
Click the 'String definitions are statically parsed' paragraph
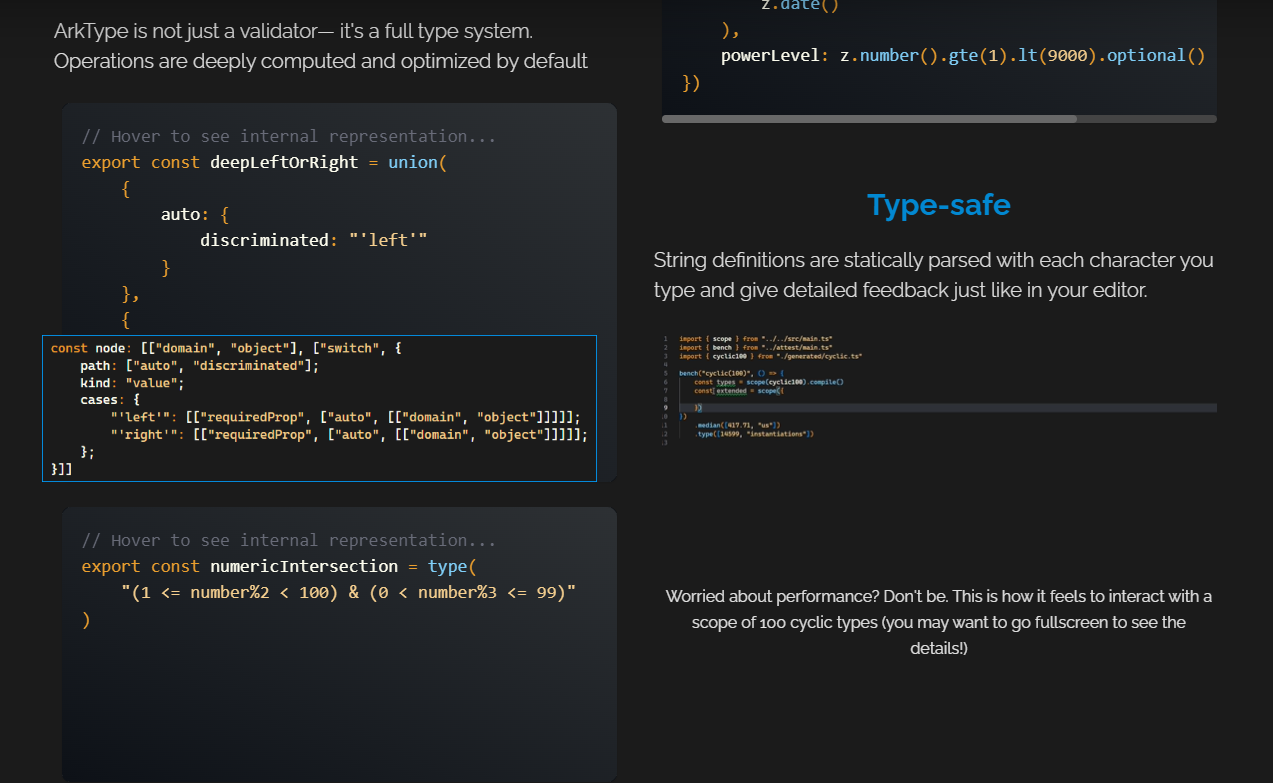933,275
